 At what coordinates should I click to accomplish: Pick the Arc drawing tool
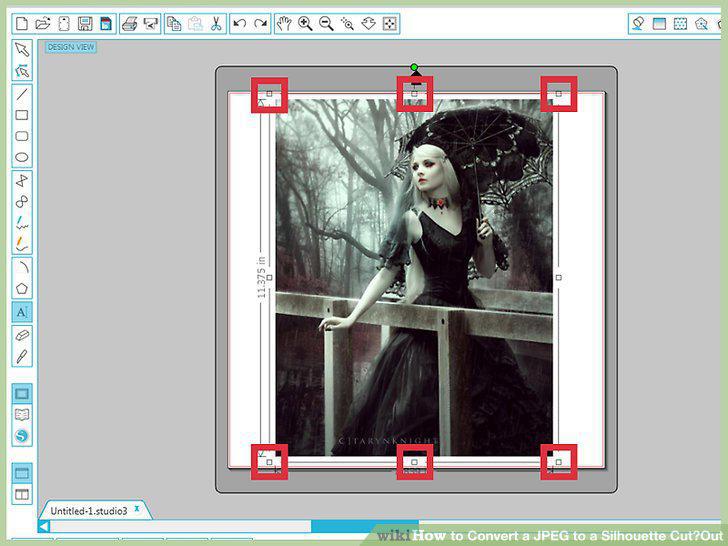click(22, 267)
